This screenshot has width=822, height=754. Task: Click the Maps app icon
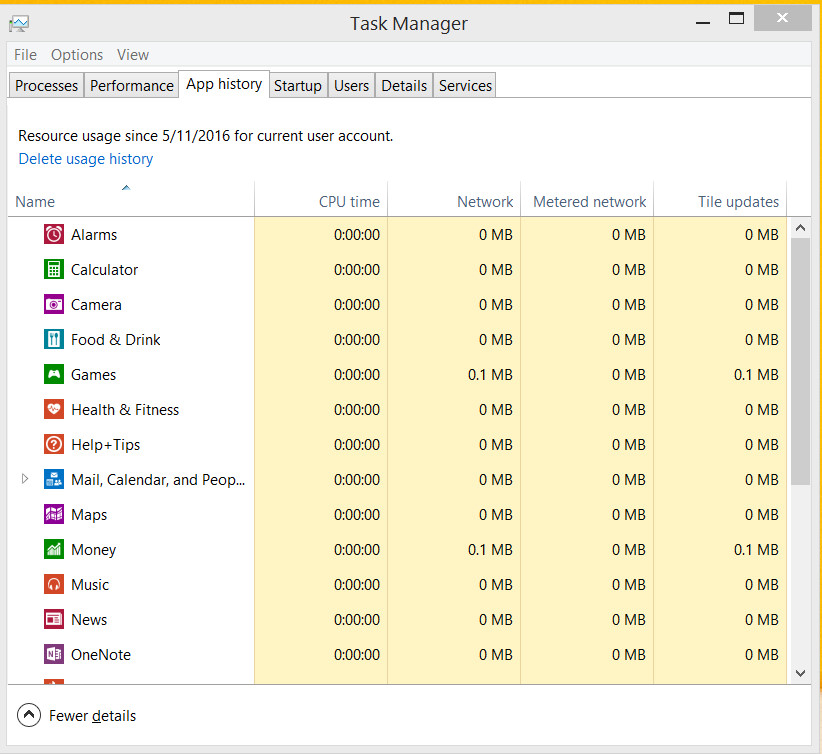54,515
